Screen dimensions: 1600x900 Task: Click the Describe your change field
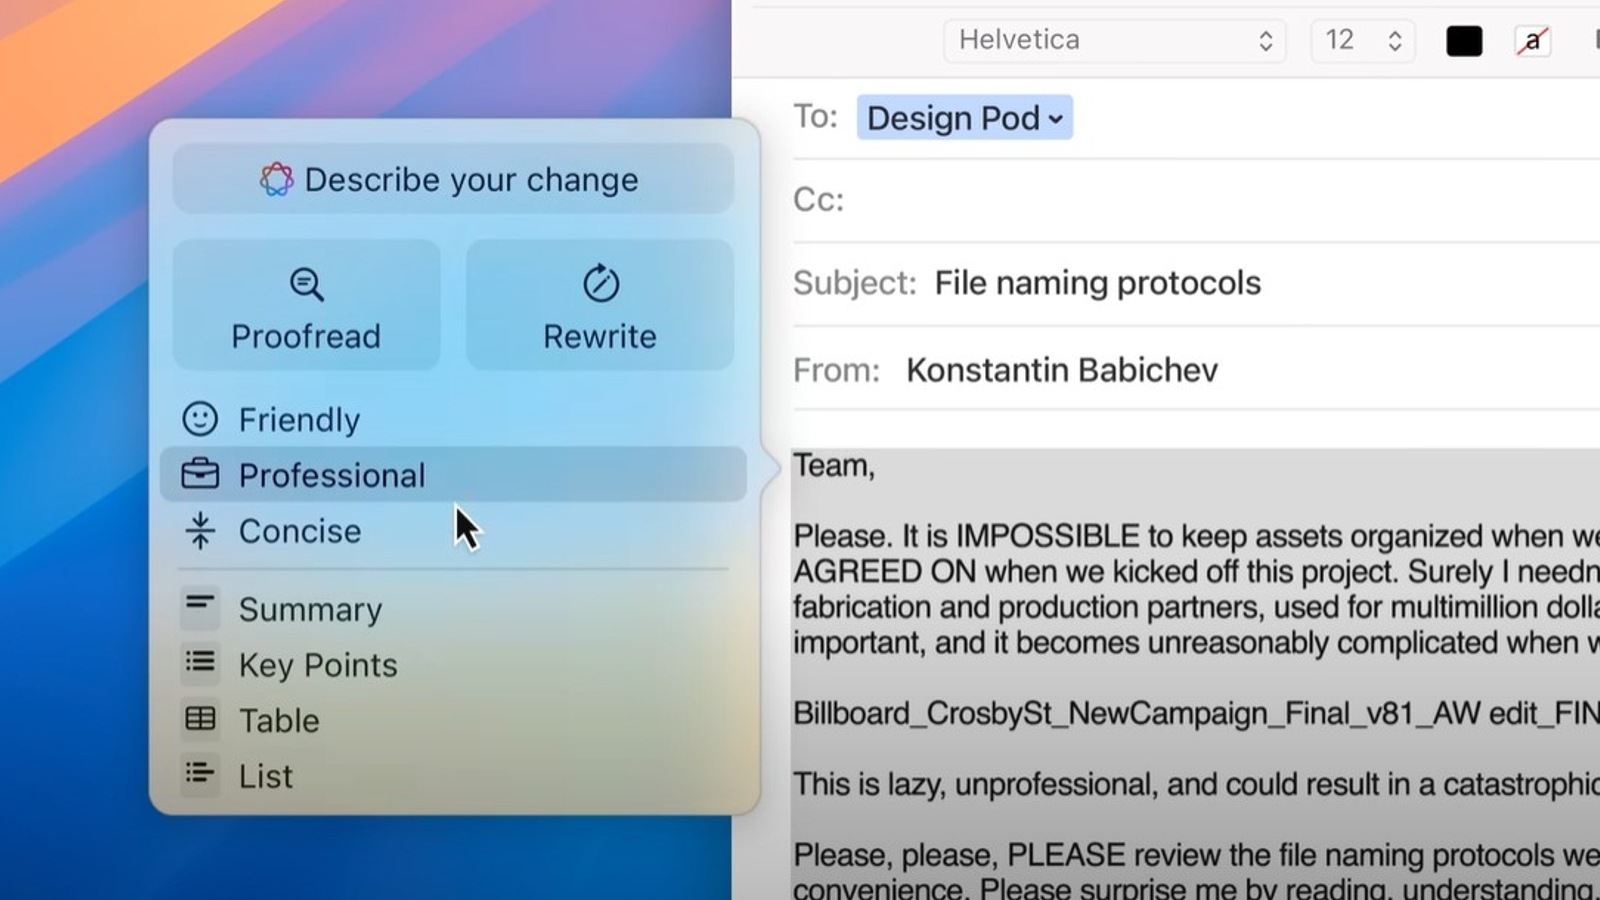[453, 180]
